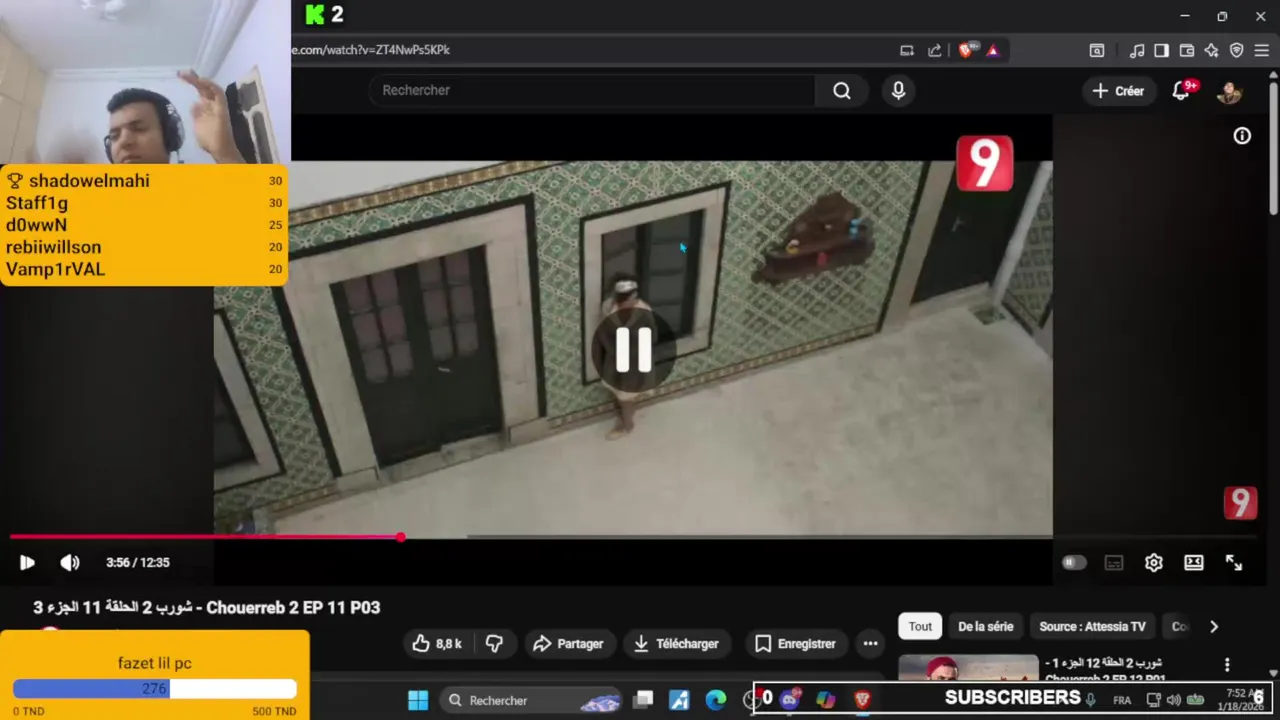
Task: Click the Télécharger download button
Action: 676,644
